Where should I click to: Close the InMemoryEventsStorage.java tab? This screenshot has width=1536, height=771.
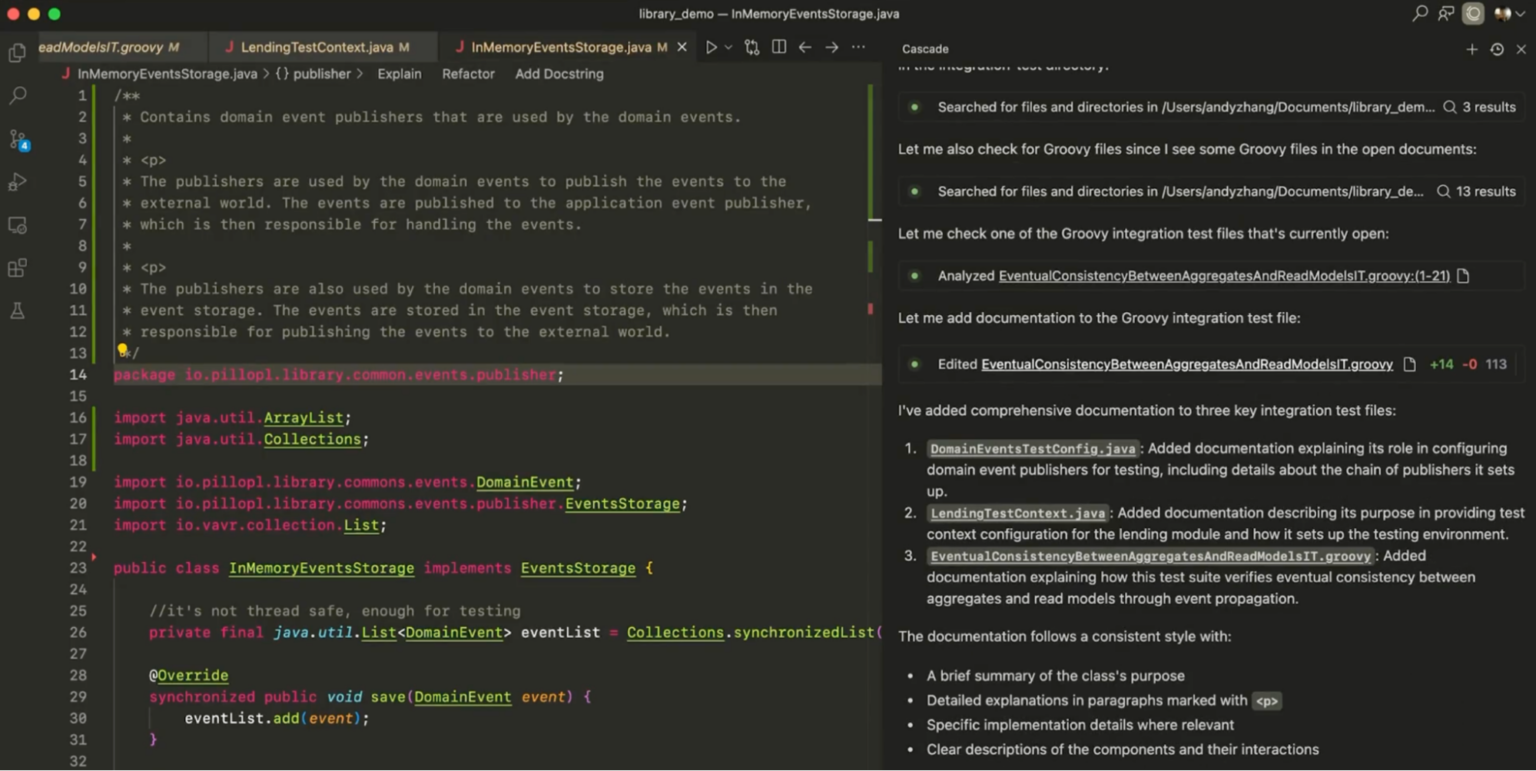click(682, 47)
